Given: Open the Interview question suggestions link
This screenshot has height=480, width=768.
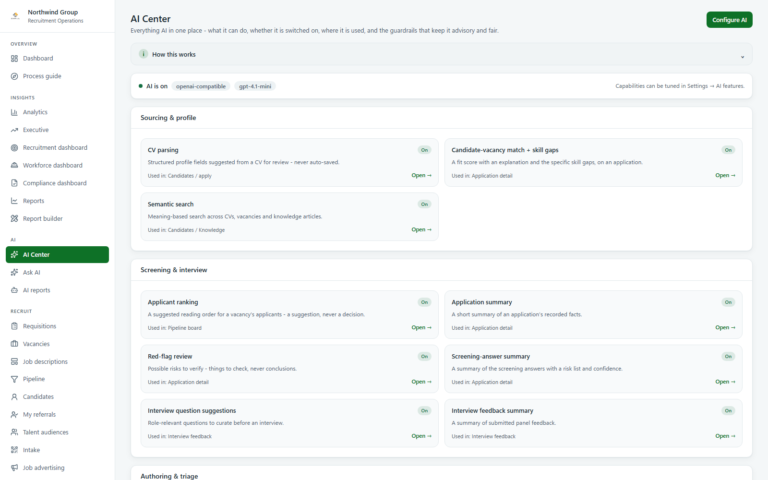Looking at the screenshot, I should coord(421,436).
